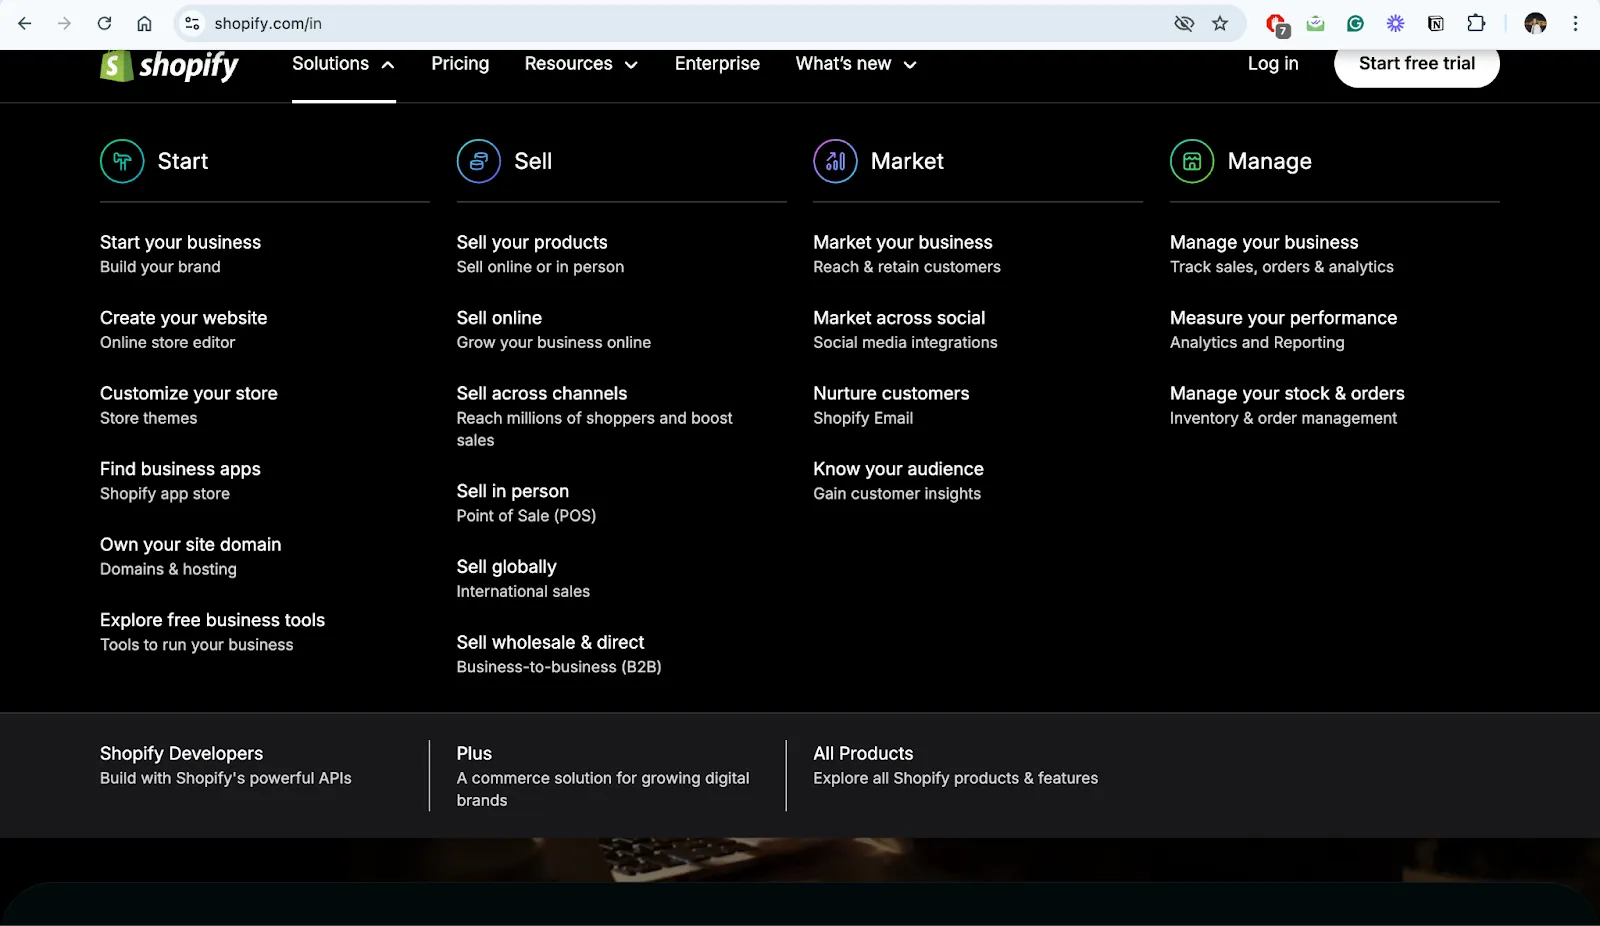Open the Enterprise page
The image size is (1600, 926).
(717, 64)
